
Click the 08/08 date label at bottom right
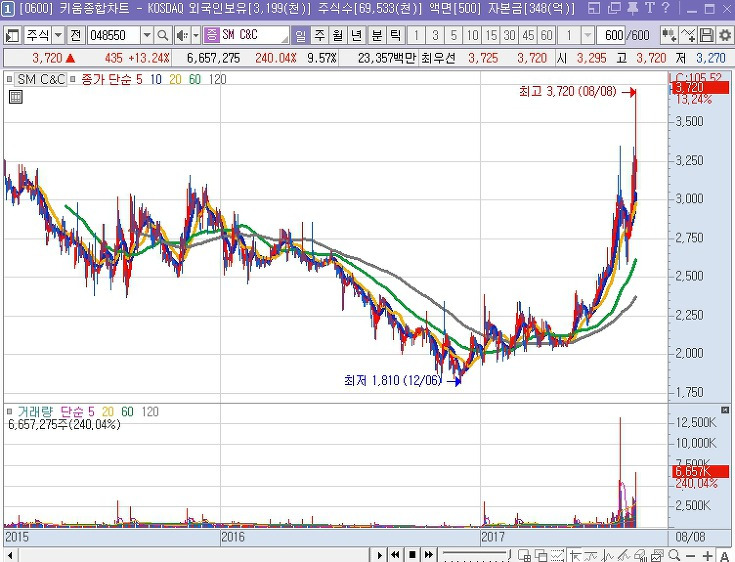pos(690,537)
